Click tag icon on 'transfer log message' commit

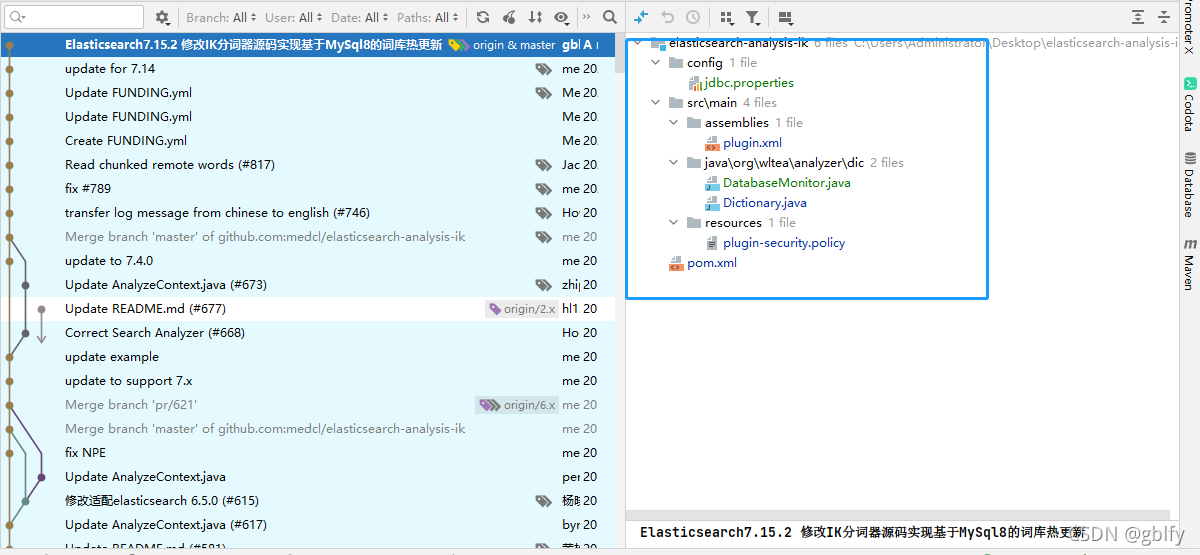click(x=543, y=213)
